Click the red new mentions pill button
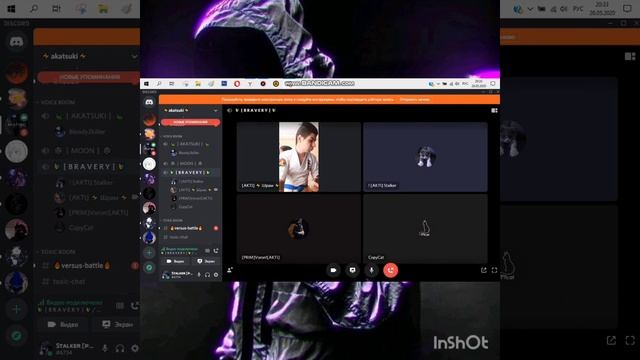 pos(191,122)
